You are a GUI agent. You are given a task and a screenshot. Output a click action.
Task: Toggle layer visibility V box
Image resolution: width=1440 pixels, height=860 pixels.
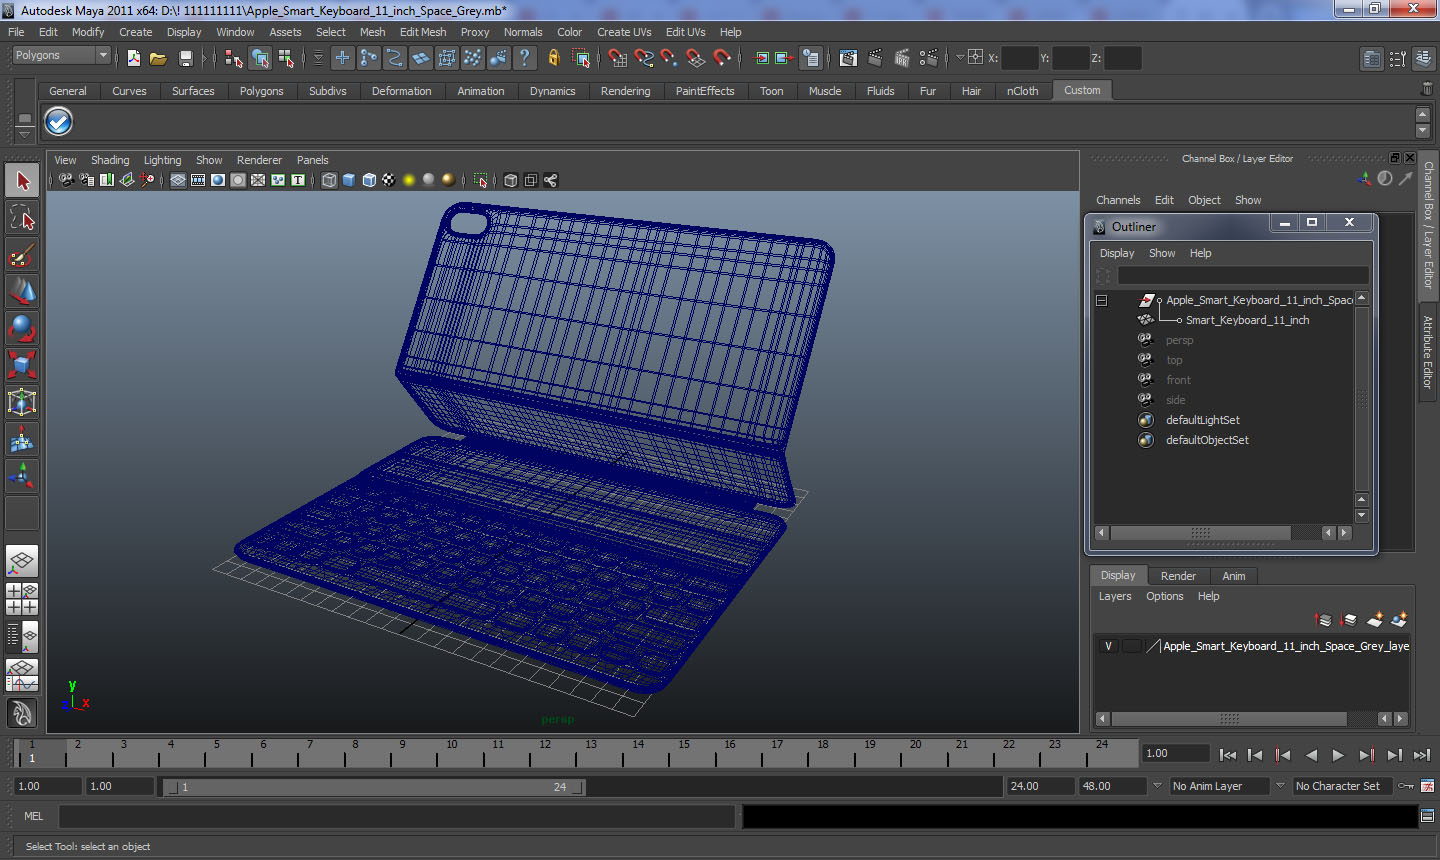[x=1108, y=646]
